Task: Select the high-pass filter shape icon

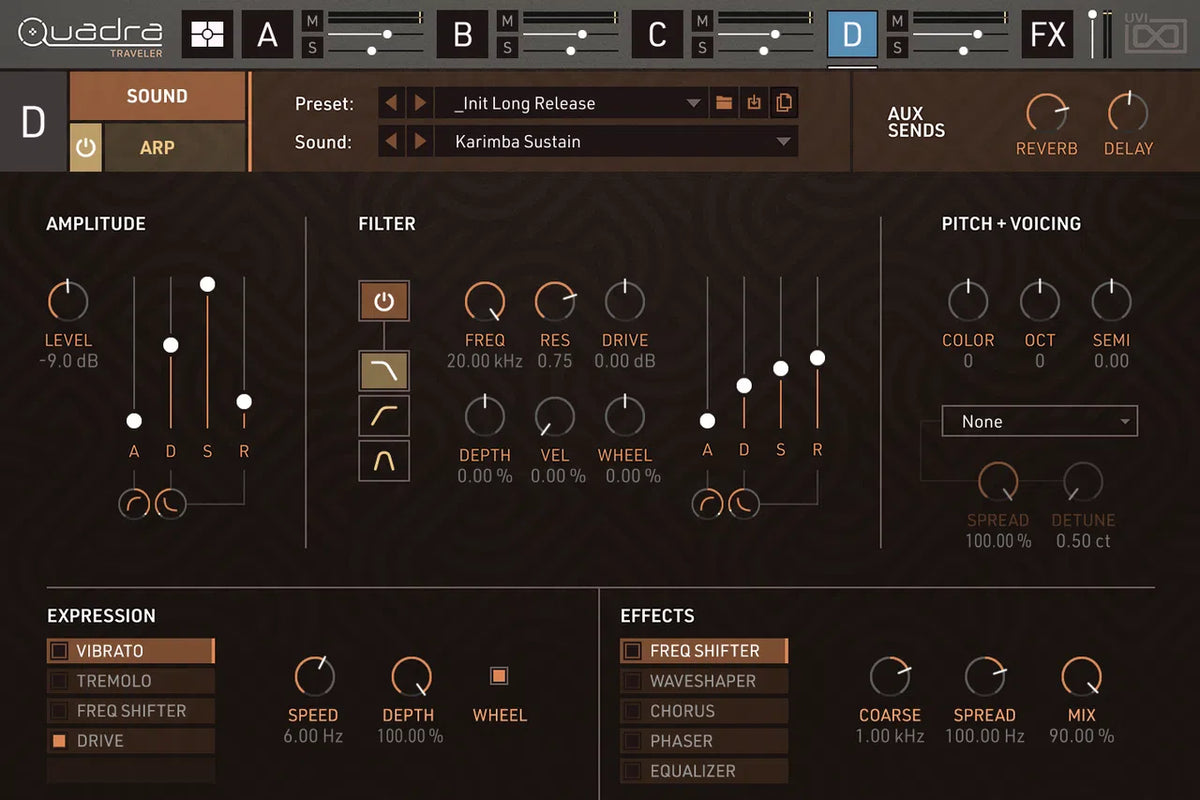Action: click(x=384, y=415)
